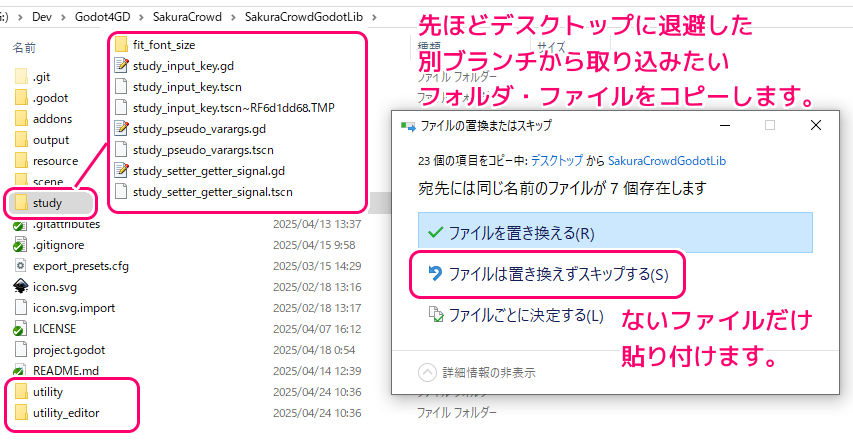The width and height of the screenshot is (853, 442).
Task: Click the export_presets.cfg gear file icon
Action: click(21, 266)
